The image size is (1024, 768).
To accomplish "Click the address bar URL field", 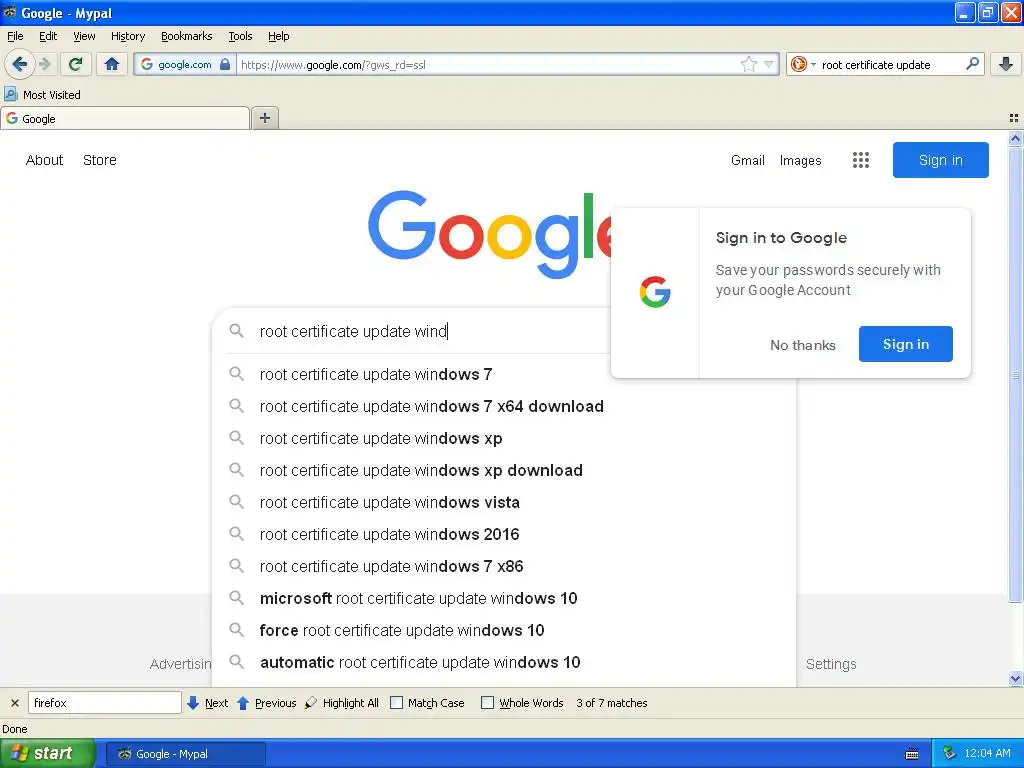I will point(487,64).
